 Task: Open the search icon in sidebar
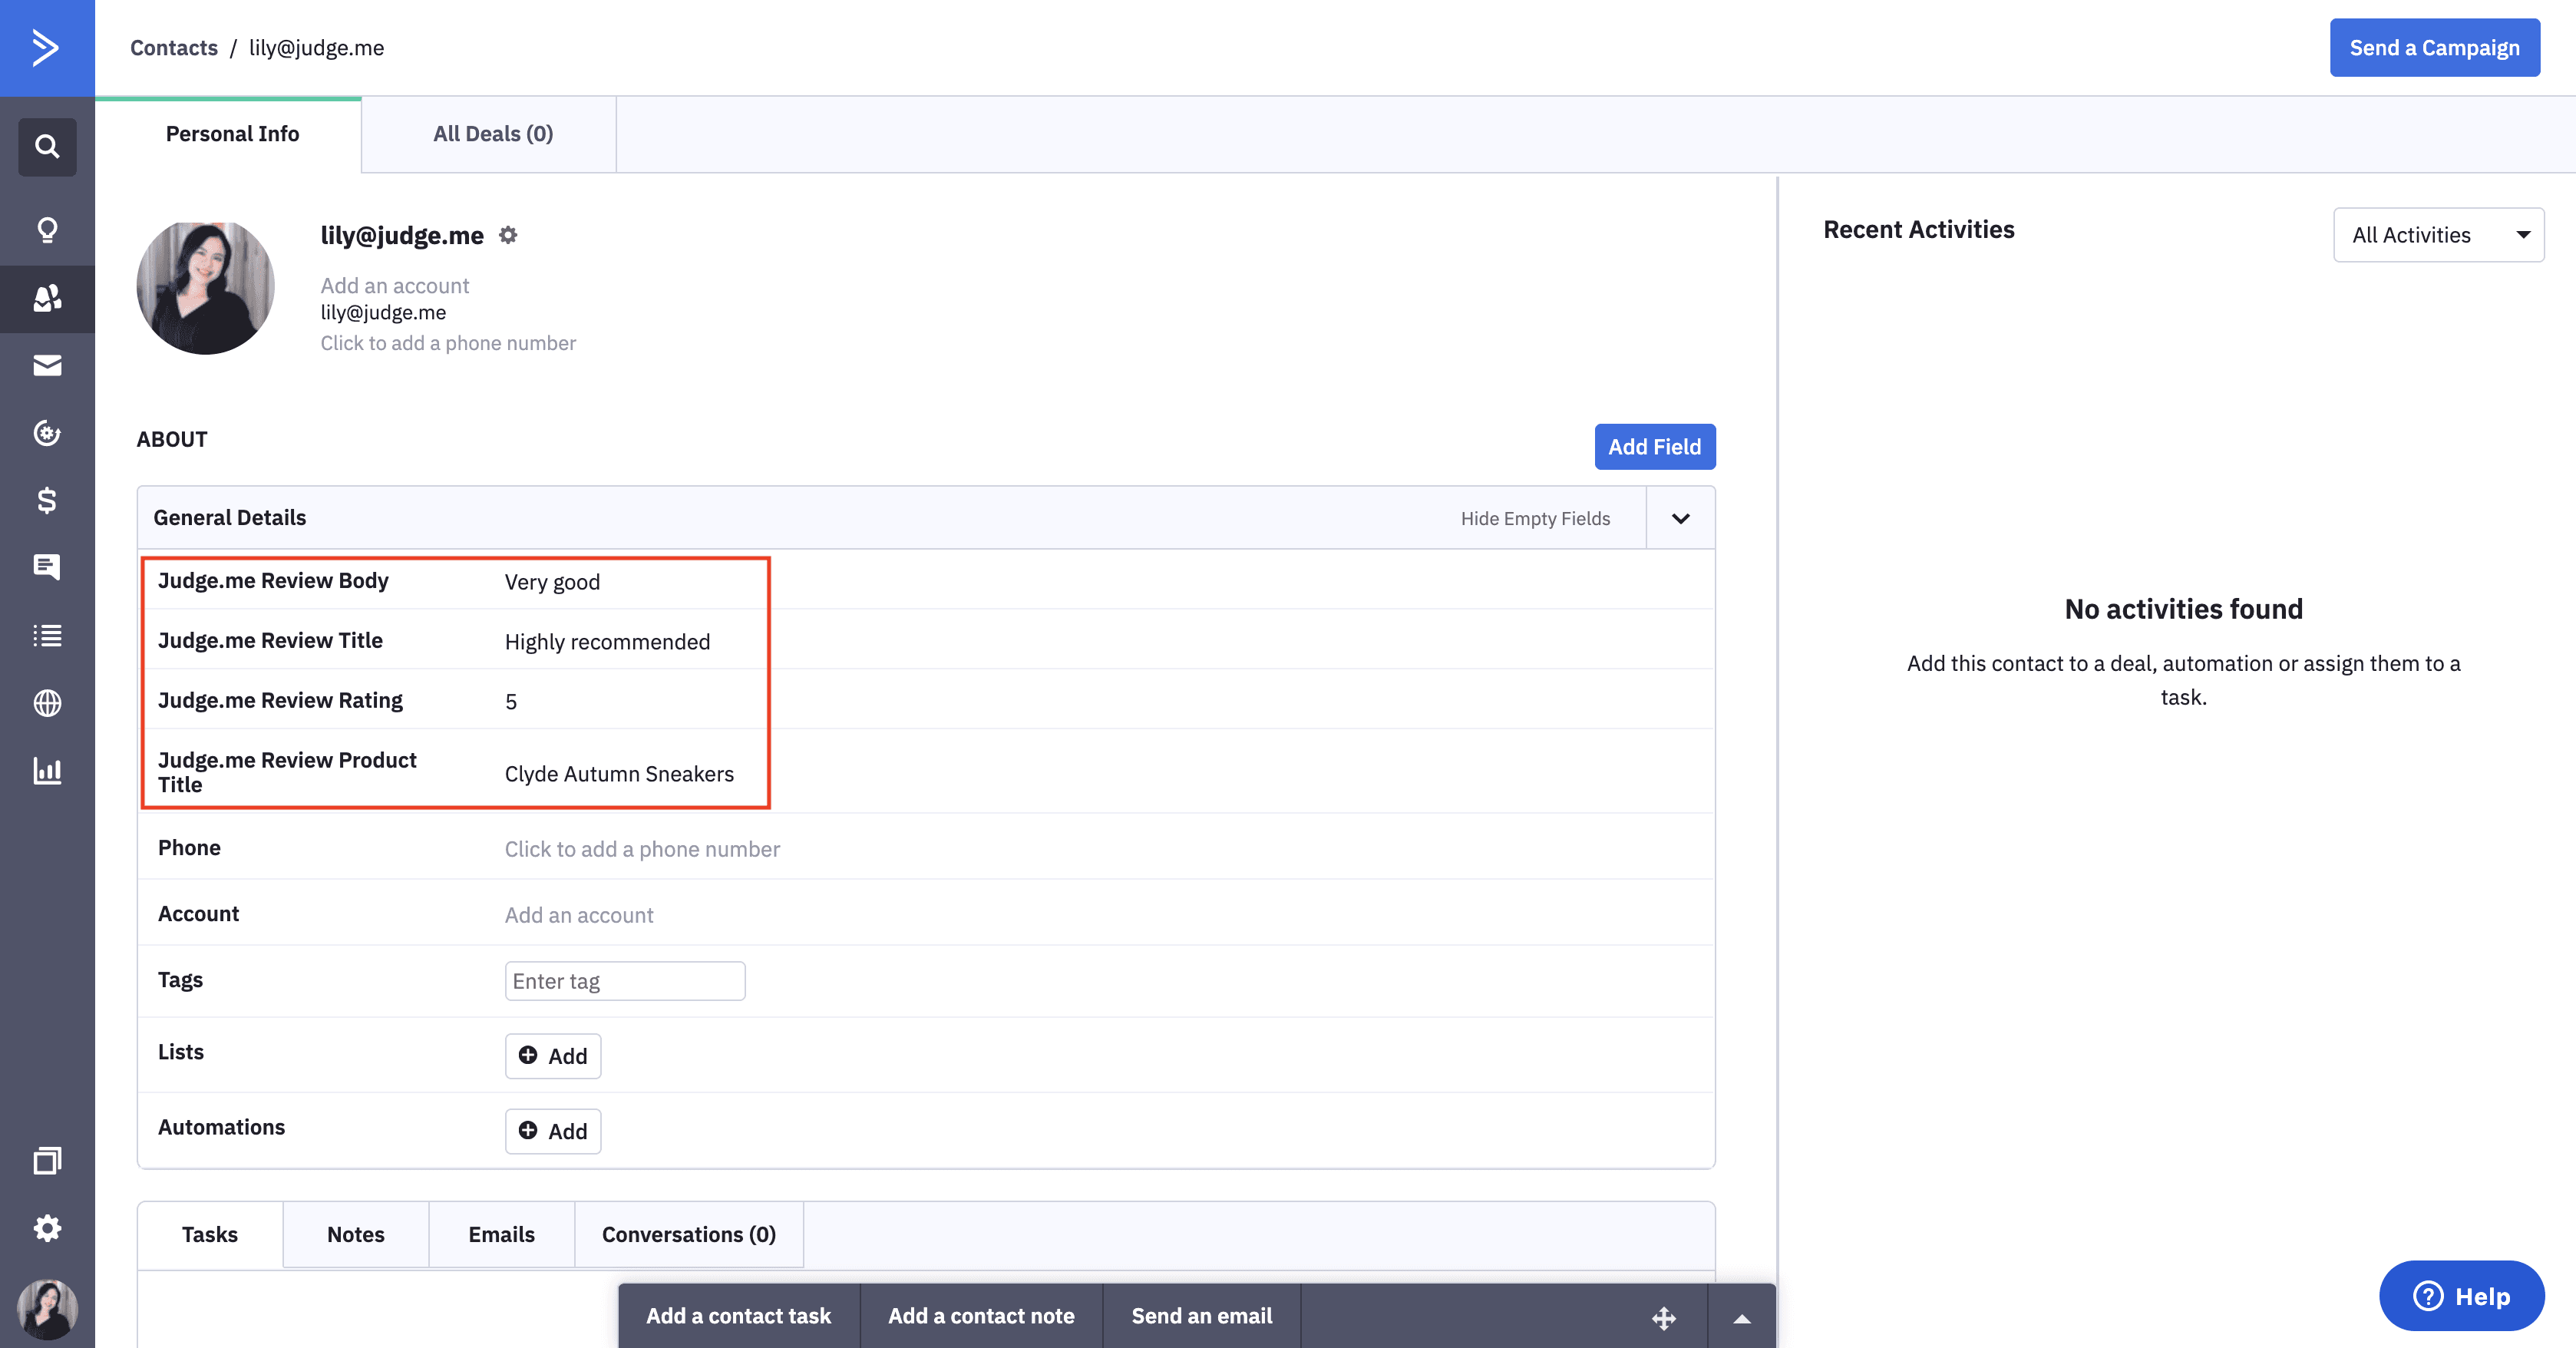tap(47, 147)
